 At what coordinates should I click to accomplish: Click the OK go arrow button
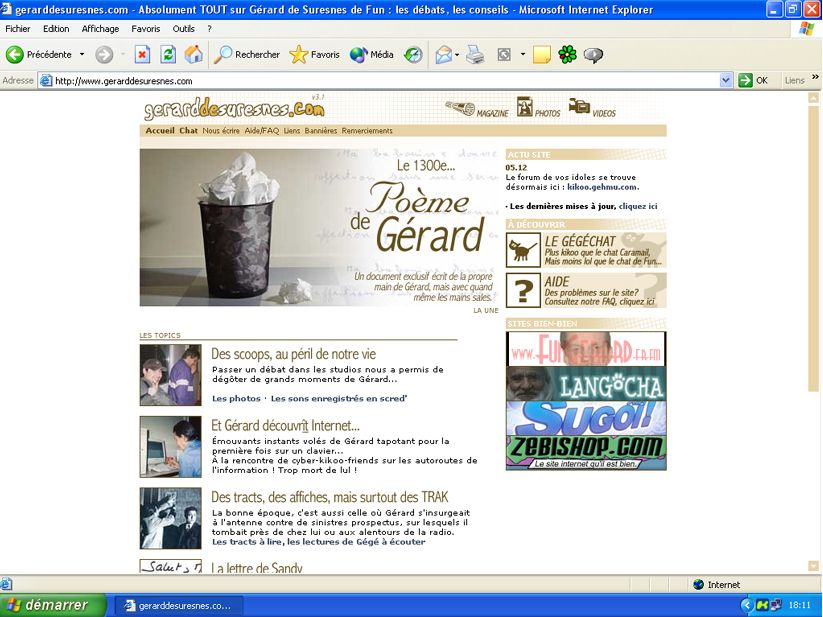click(753, 80)
